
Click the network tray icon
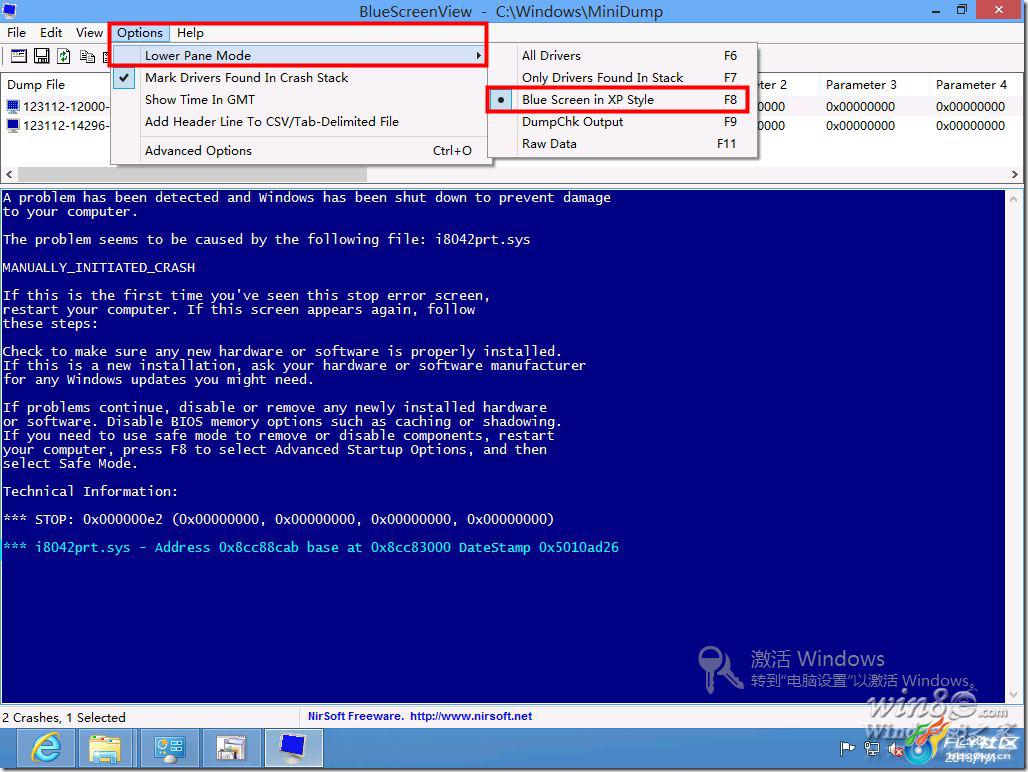click(x=872, y=748)
